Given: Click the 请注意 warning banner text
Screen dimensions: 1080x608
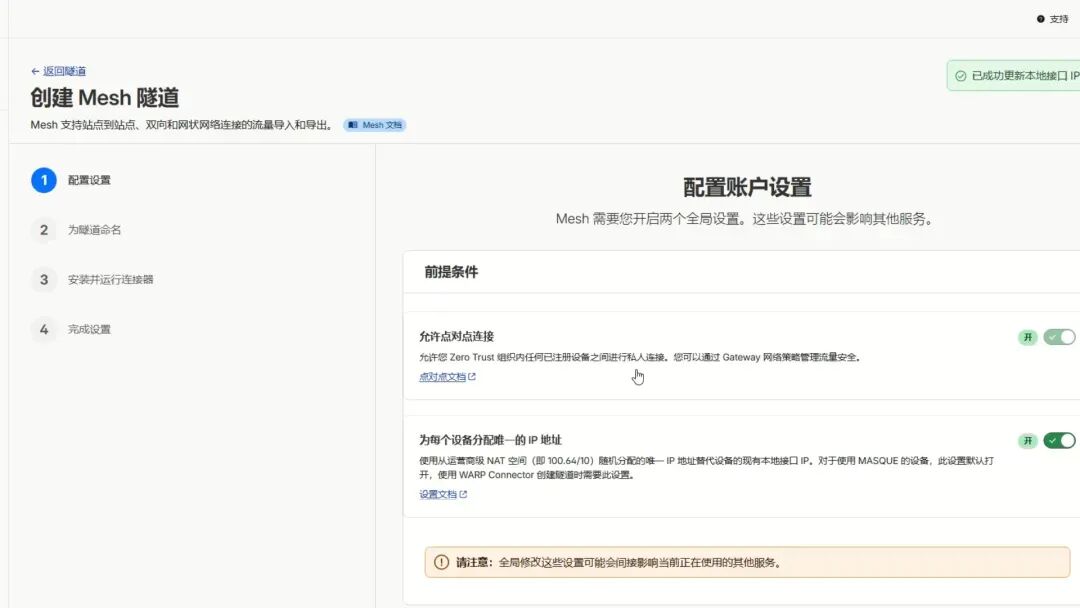Looking at the screenshot, I should pyautogui.click(x=619, y=563).
